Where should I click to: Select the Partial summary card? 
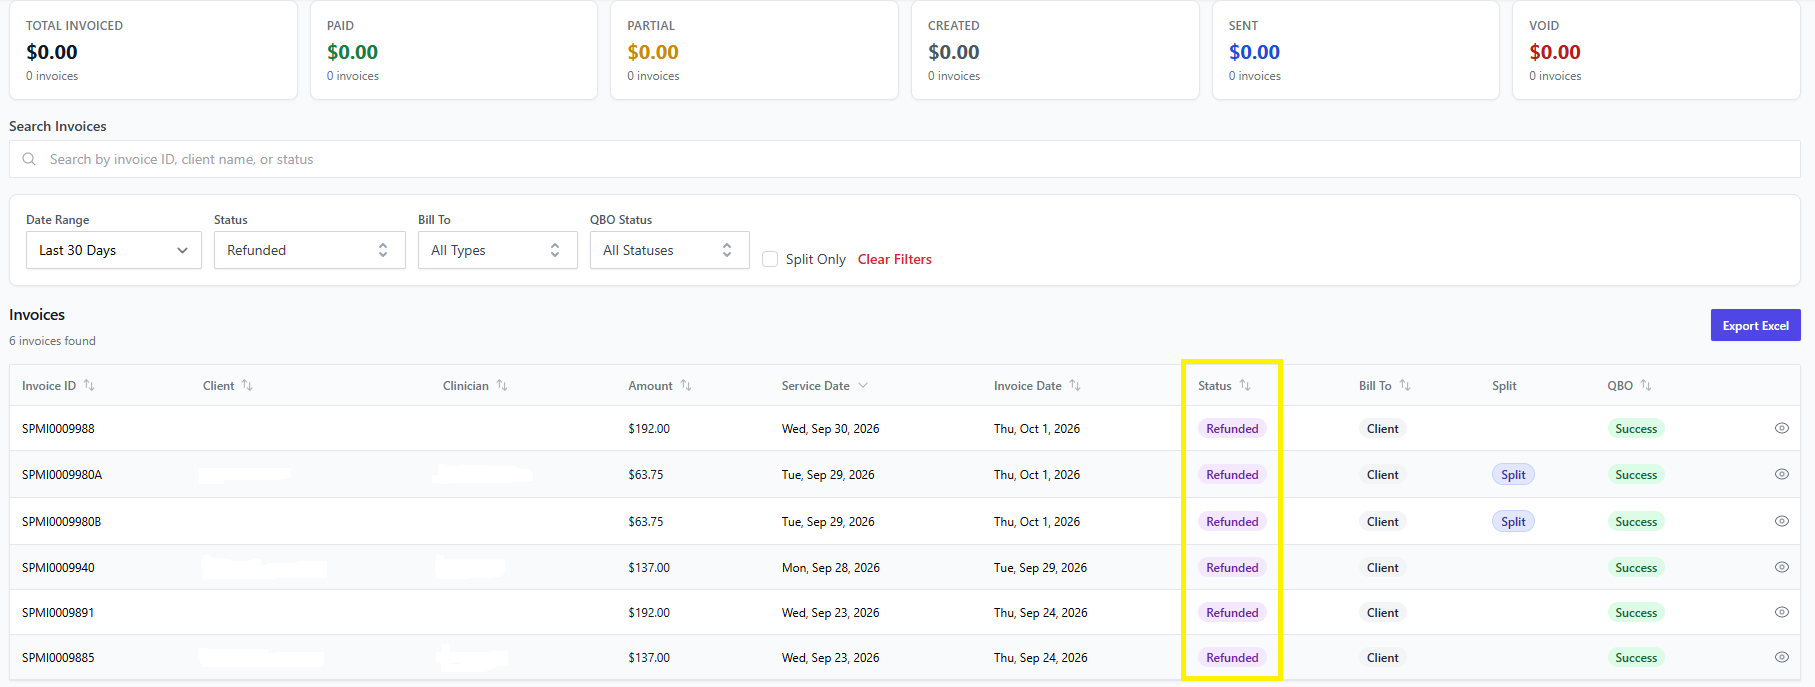pyautogui.click(x=755, y=50)
